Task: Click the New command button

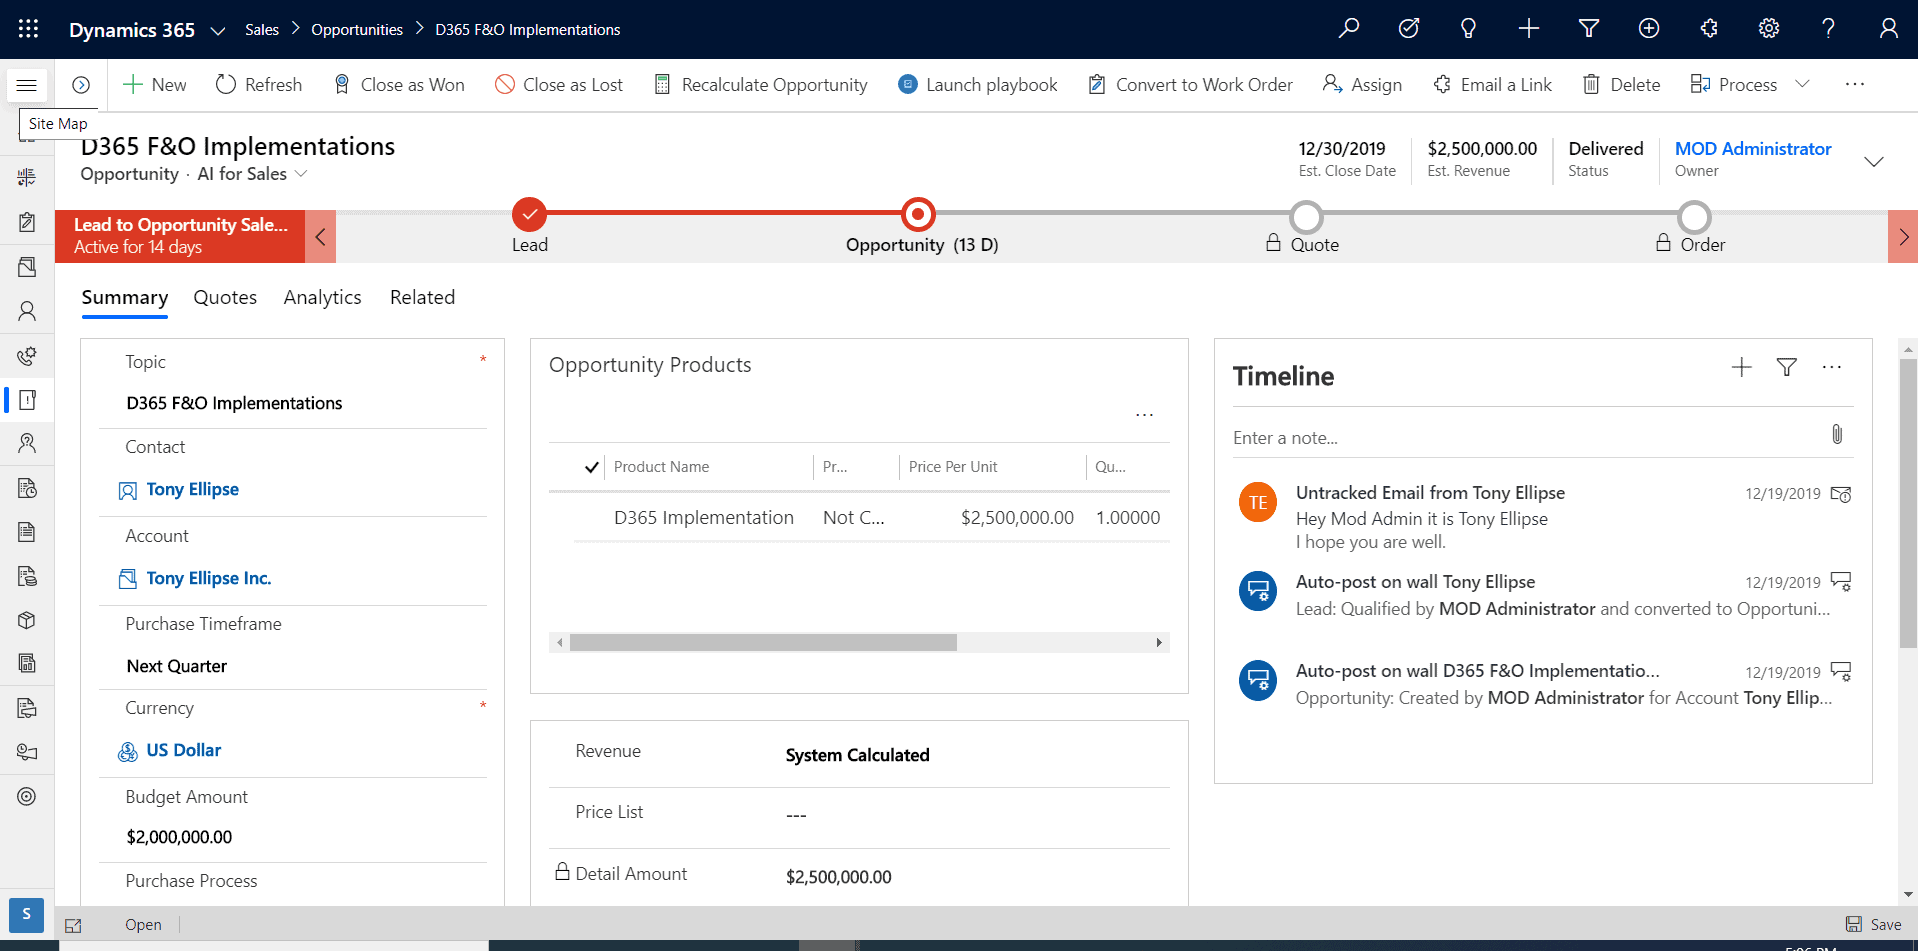Action: point(155,85)
